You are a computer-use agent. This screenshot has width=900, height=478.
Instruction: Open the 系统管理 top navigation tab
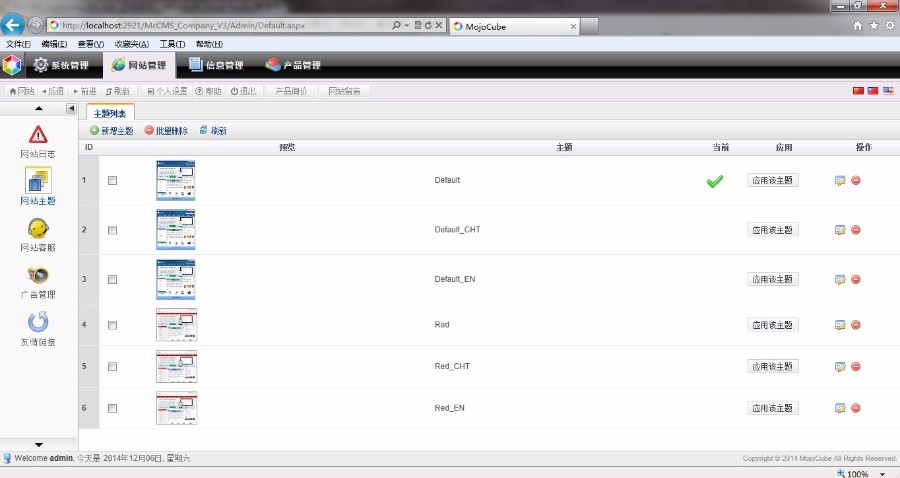(x=61, y=65)
